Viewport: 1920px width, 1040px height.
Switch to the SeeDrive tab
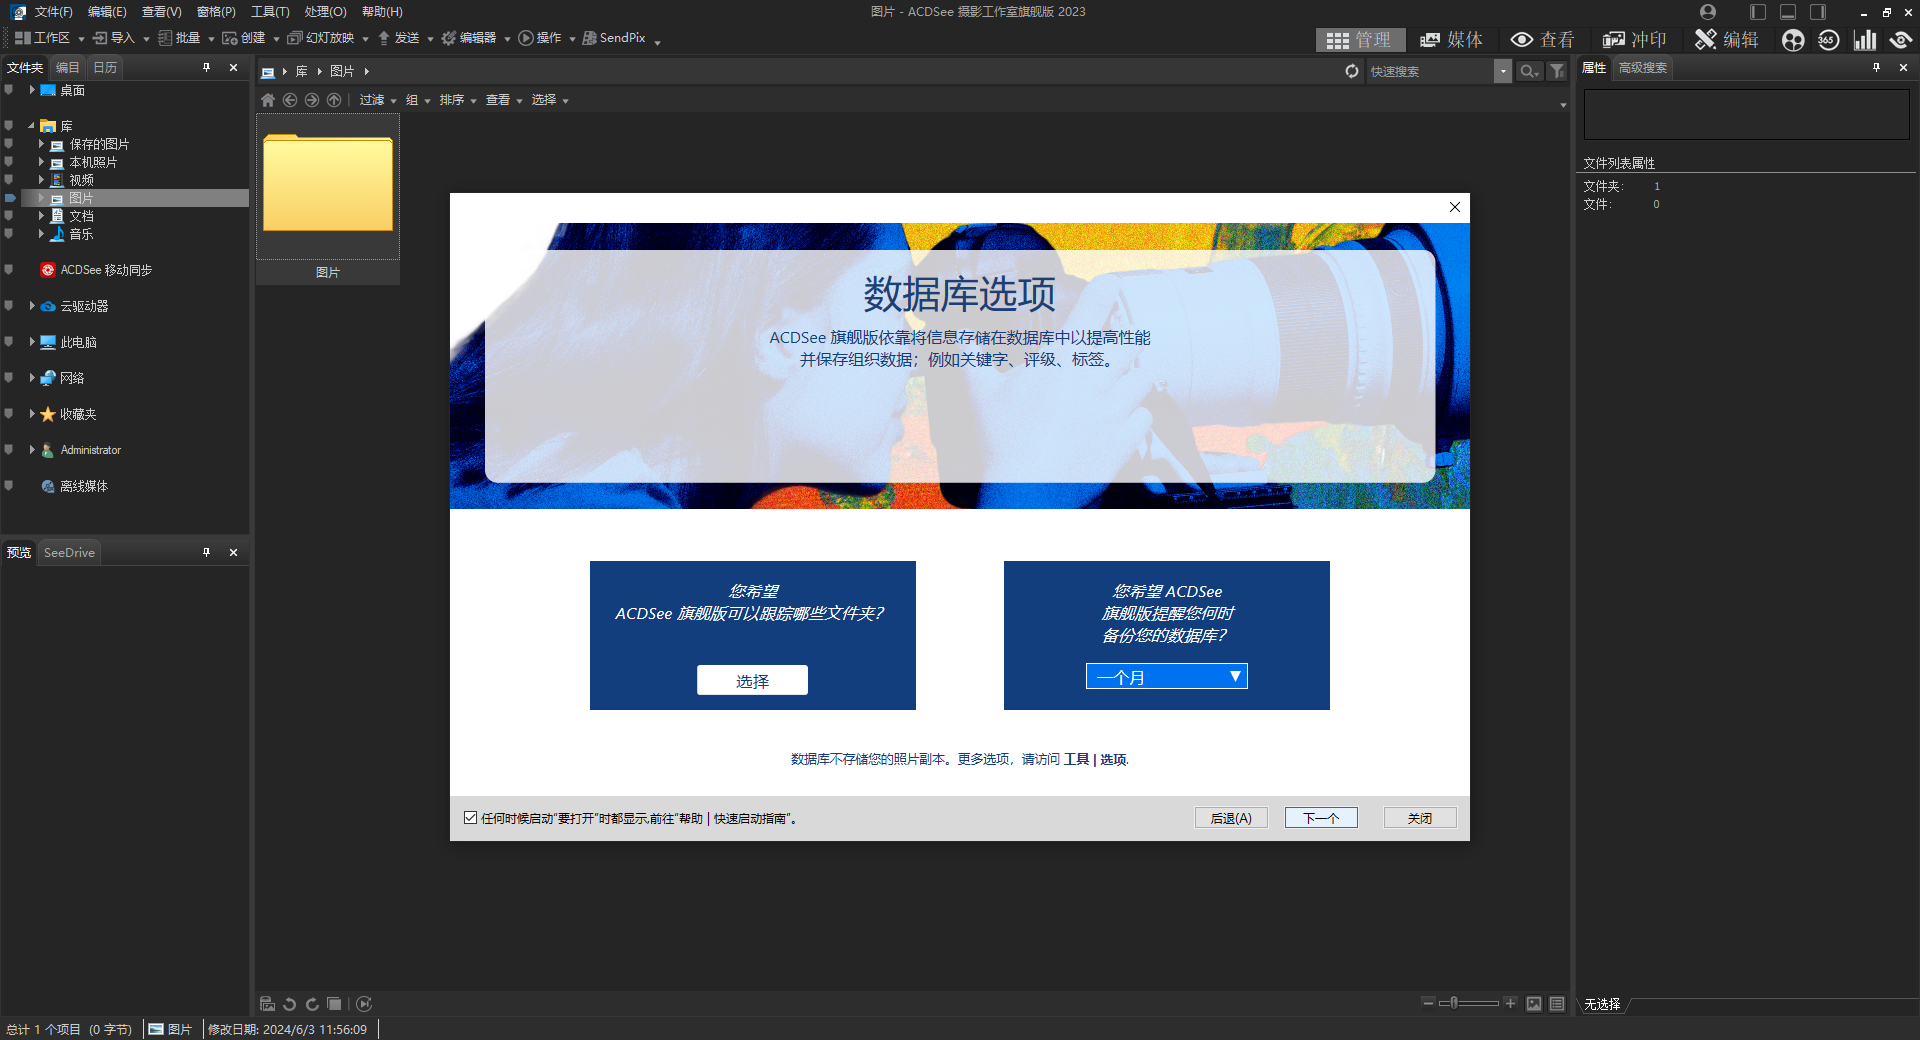69,553
